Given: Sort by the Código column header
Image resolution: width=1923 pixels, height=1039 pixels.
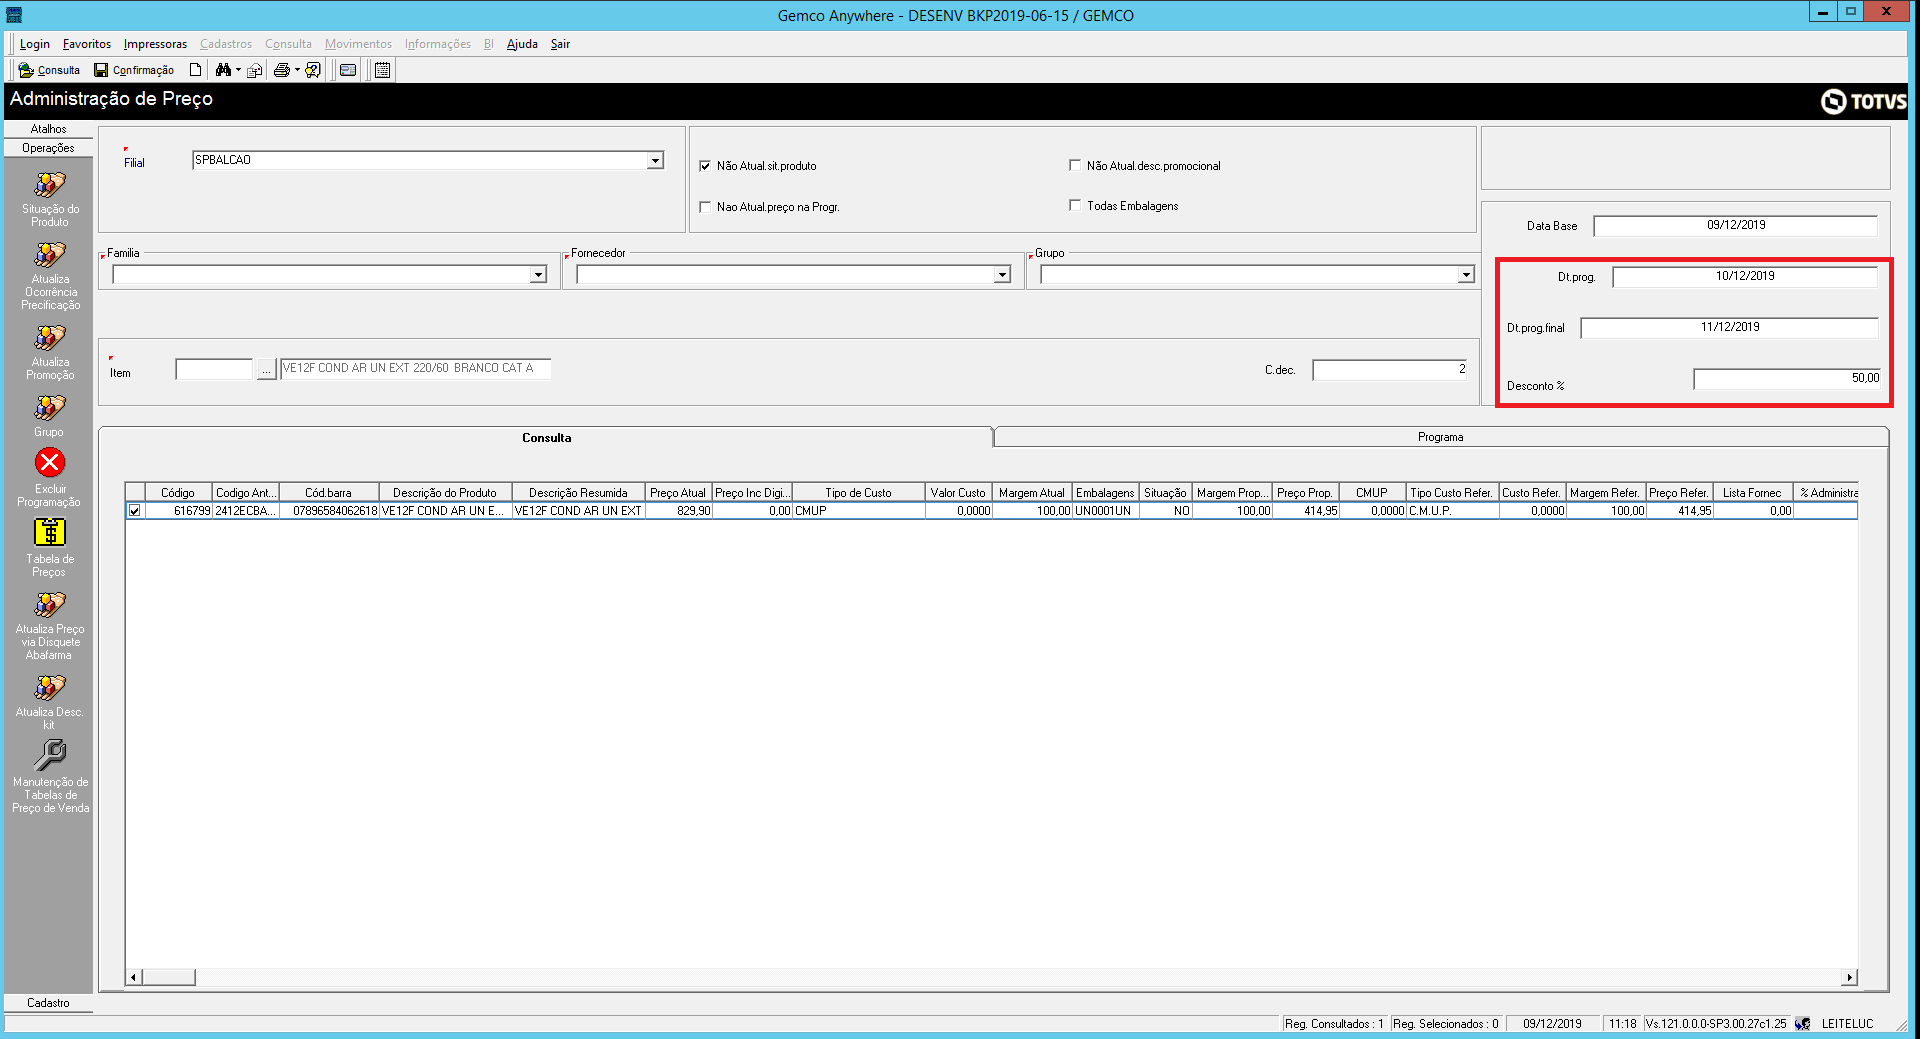Looking at the screenshot, I should [x=178, y=493].
